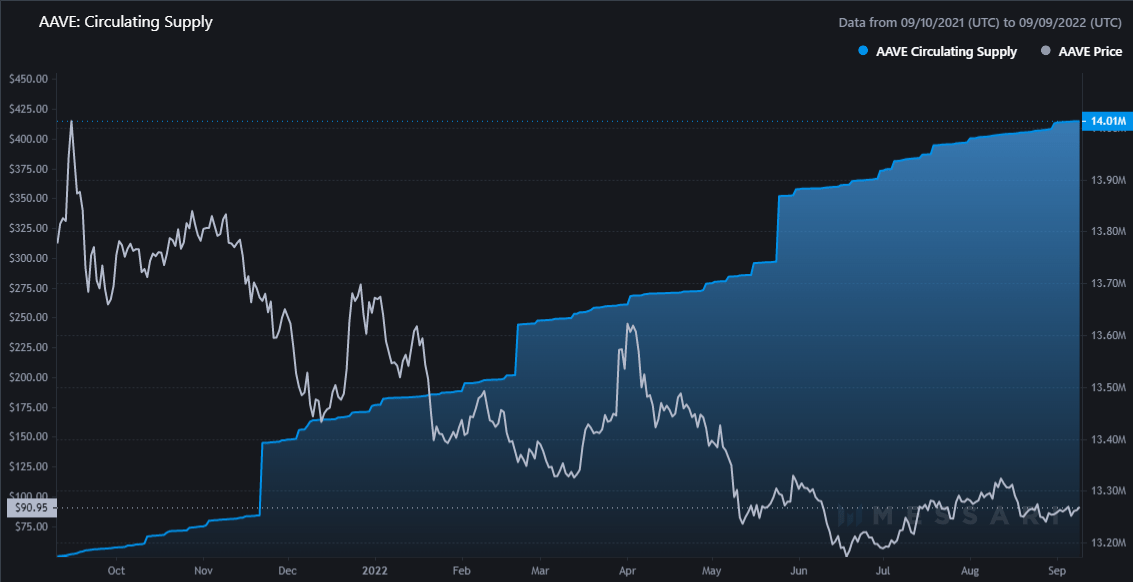Click the blue AAVE Circulating Supply legend dot

pyautogui.click(x=862, y=51)
